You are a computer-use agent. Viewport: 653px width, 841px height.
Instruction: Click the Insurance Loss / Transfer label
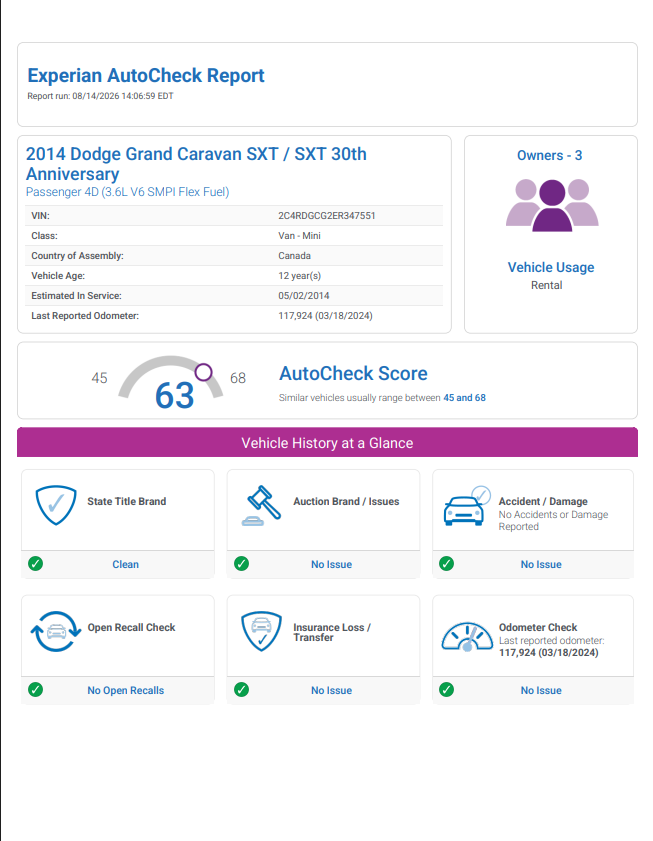click(332, 632)
